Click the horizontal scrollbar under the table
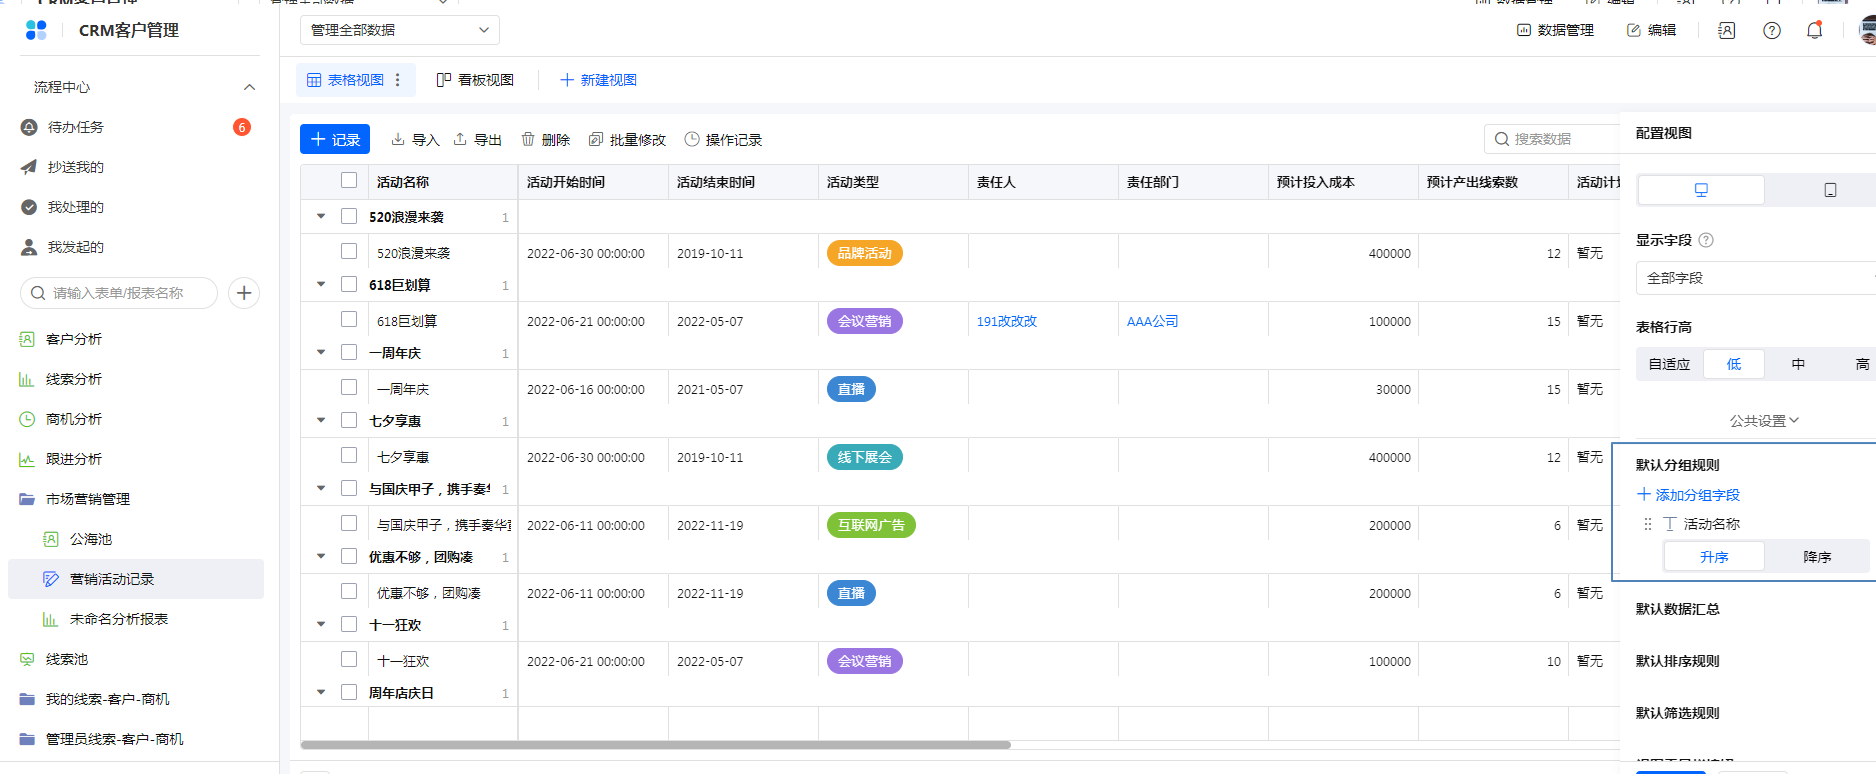Image resolution: width=1876 pixels, height=774 pixels. [655, 745]
